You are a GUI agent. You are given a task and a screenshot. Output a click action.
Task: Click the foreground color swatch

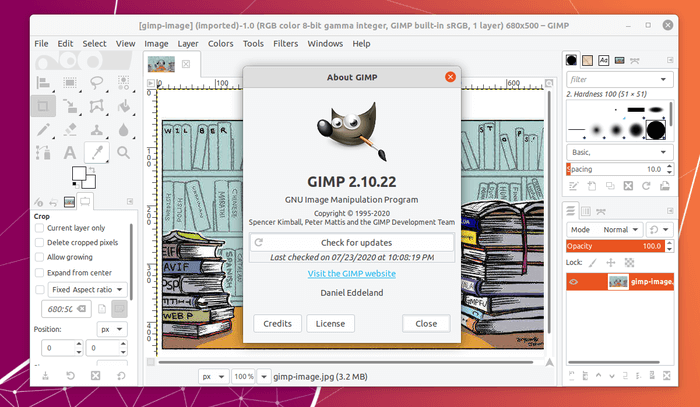tap(79, 173)
